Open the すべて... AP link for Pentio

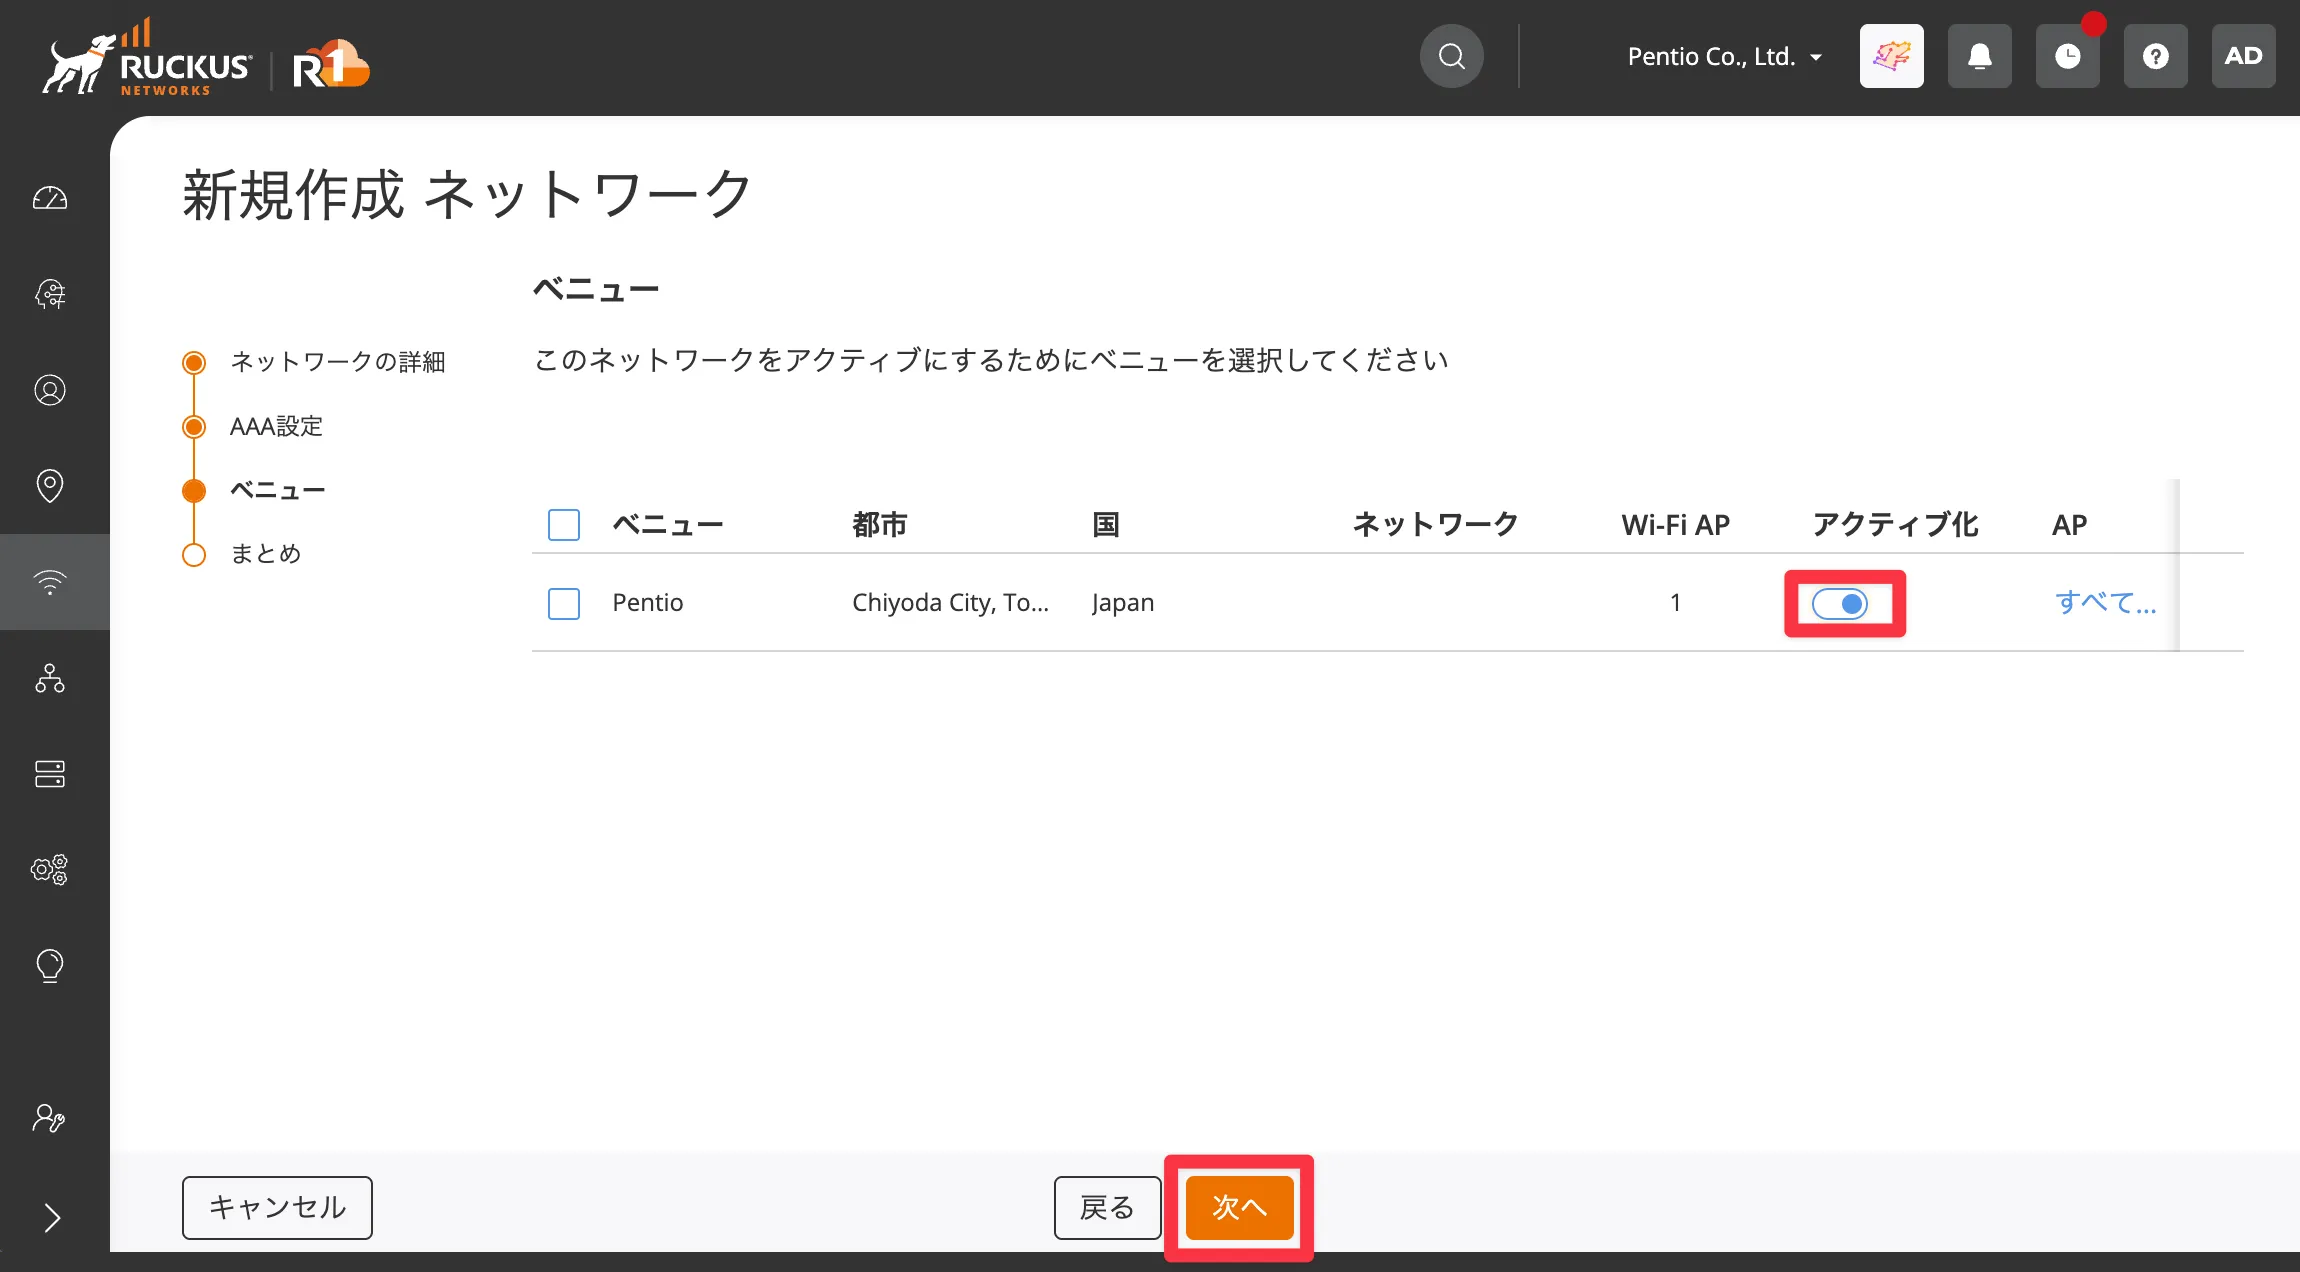click(2105, 603)
